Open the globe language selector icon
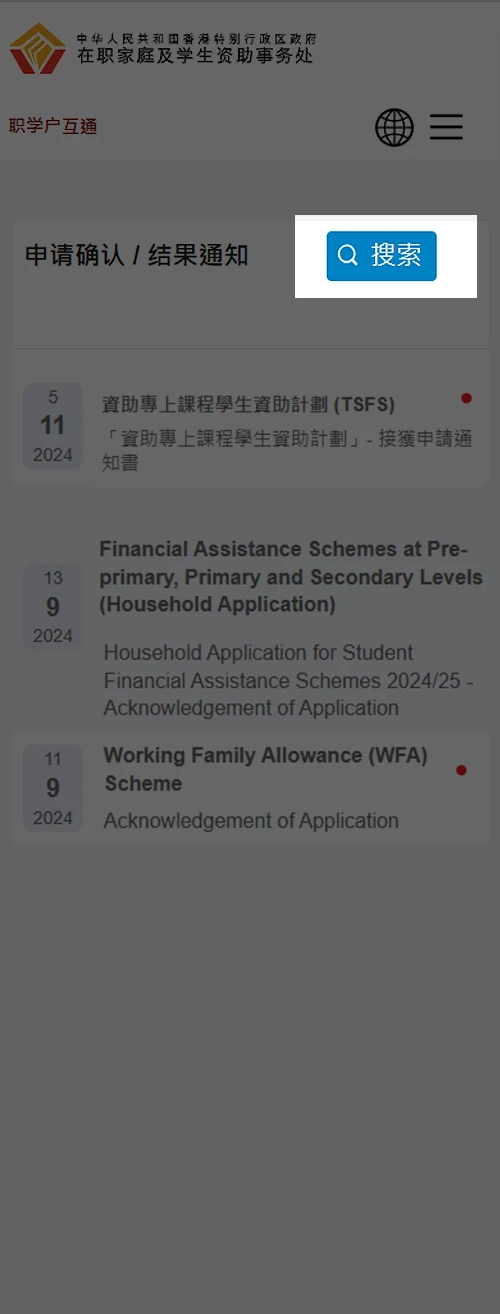 [394, 127]
